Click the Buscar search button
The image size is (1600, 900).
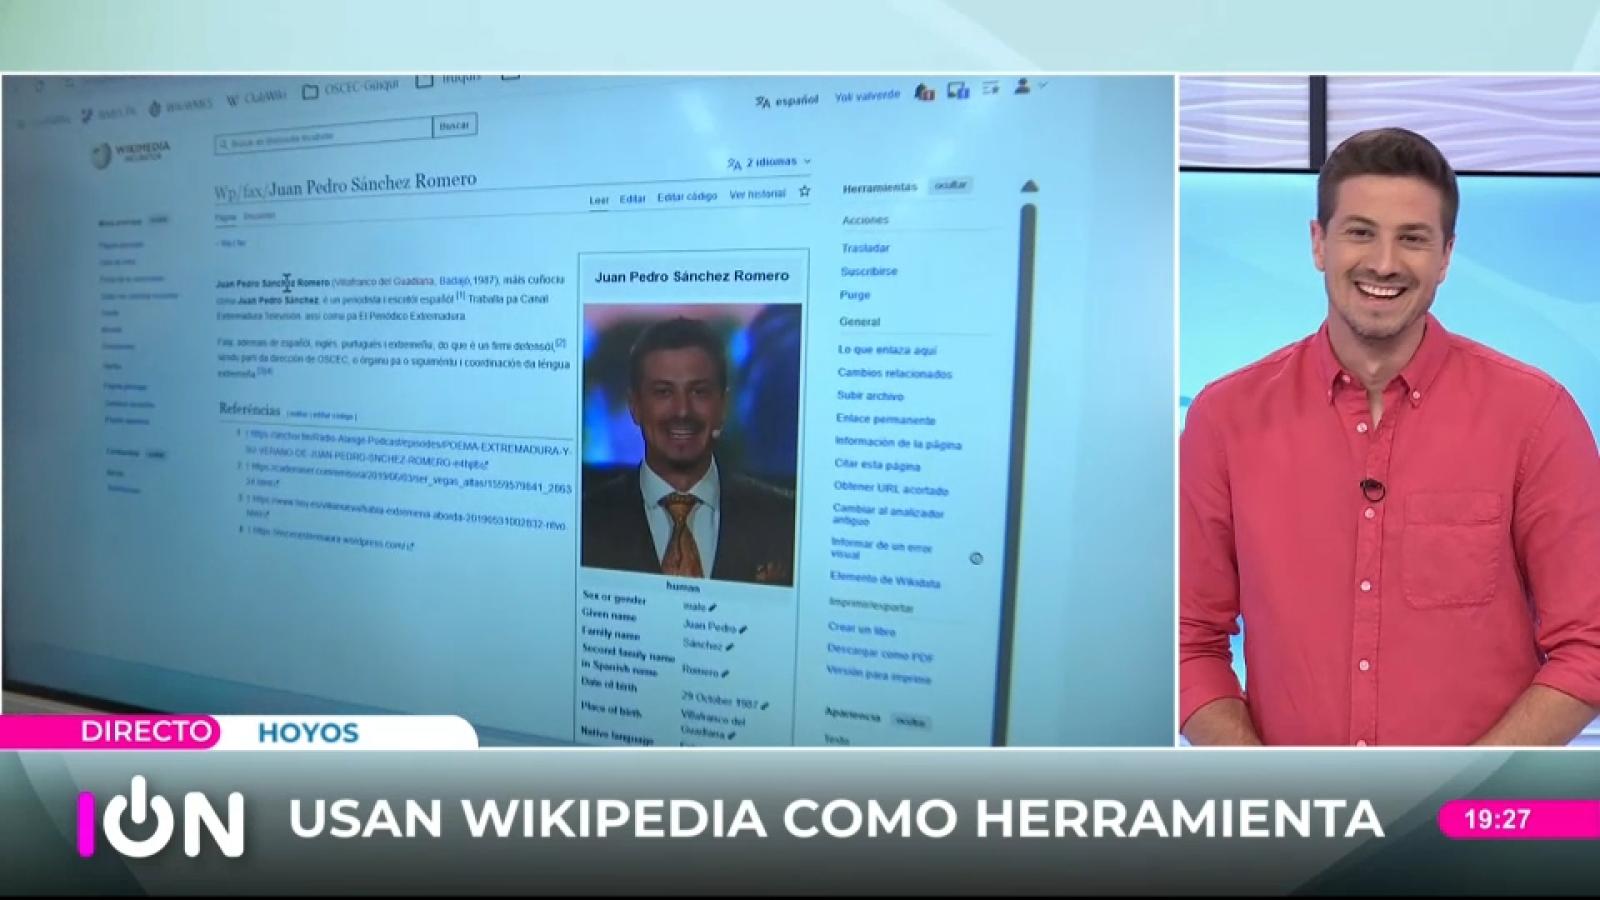[454, 126]
